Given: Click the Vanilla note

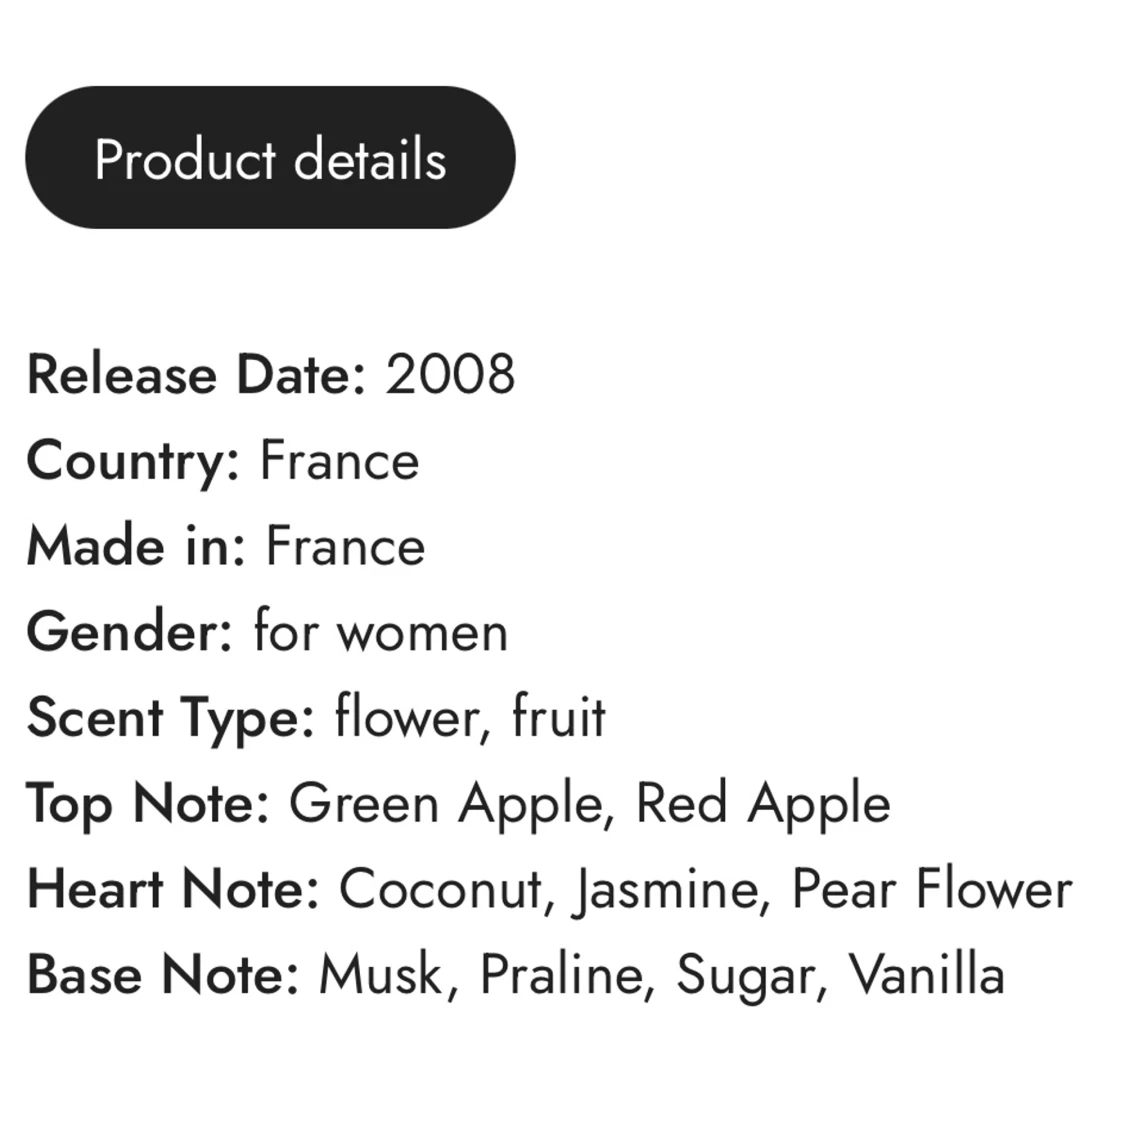Looking at the screenshot, I should click(x=926, y=975).
